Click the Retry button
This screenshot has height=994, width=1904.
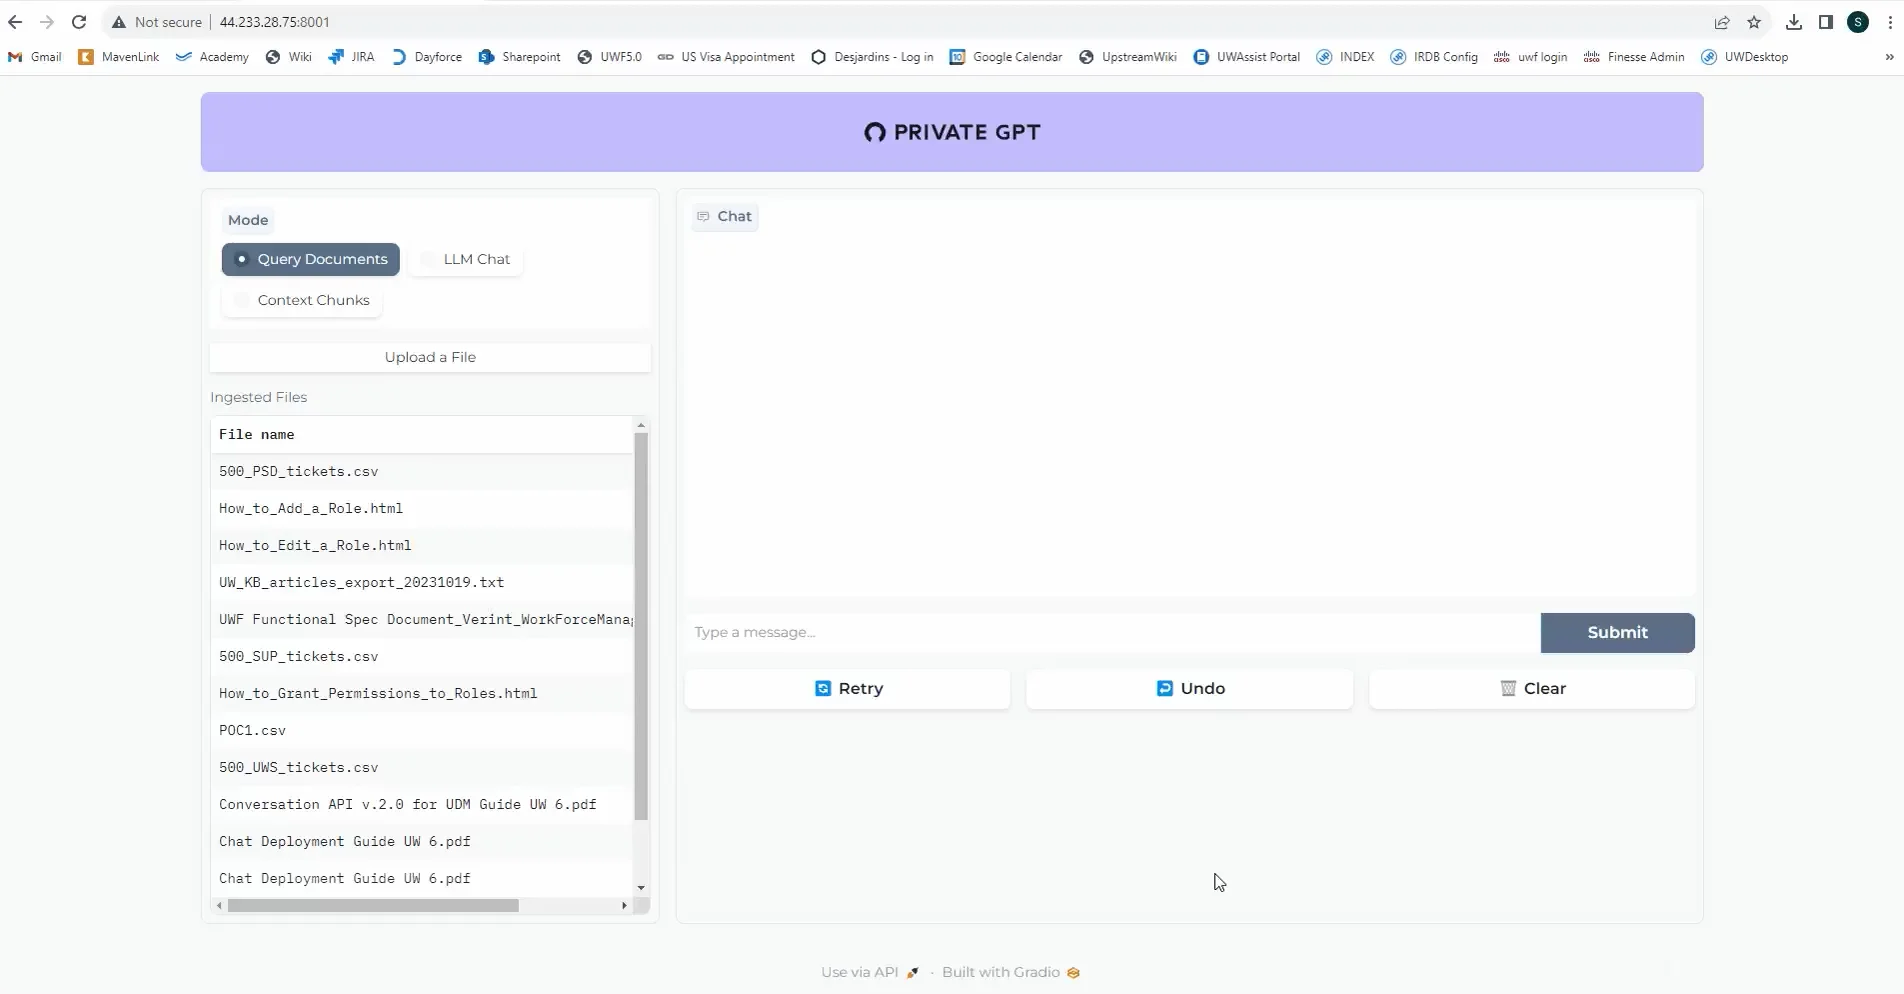coord(847,688)
